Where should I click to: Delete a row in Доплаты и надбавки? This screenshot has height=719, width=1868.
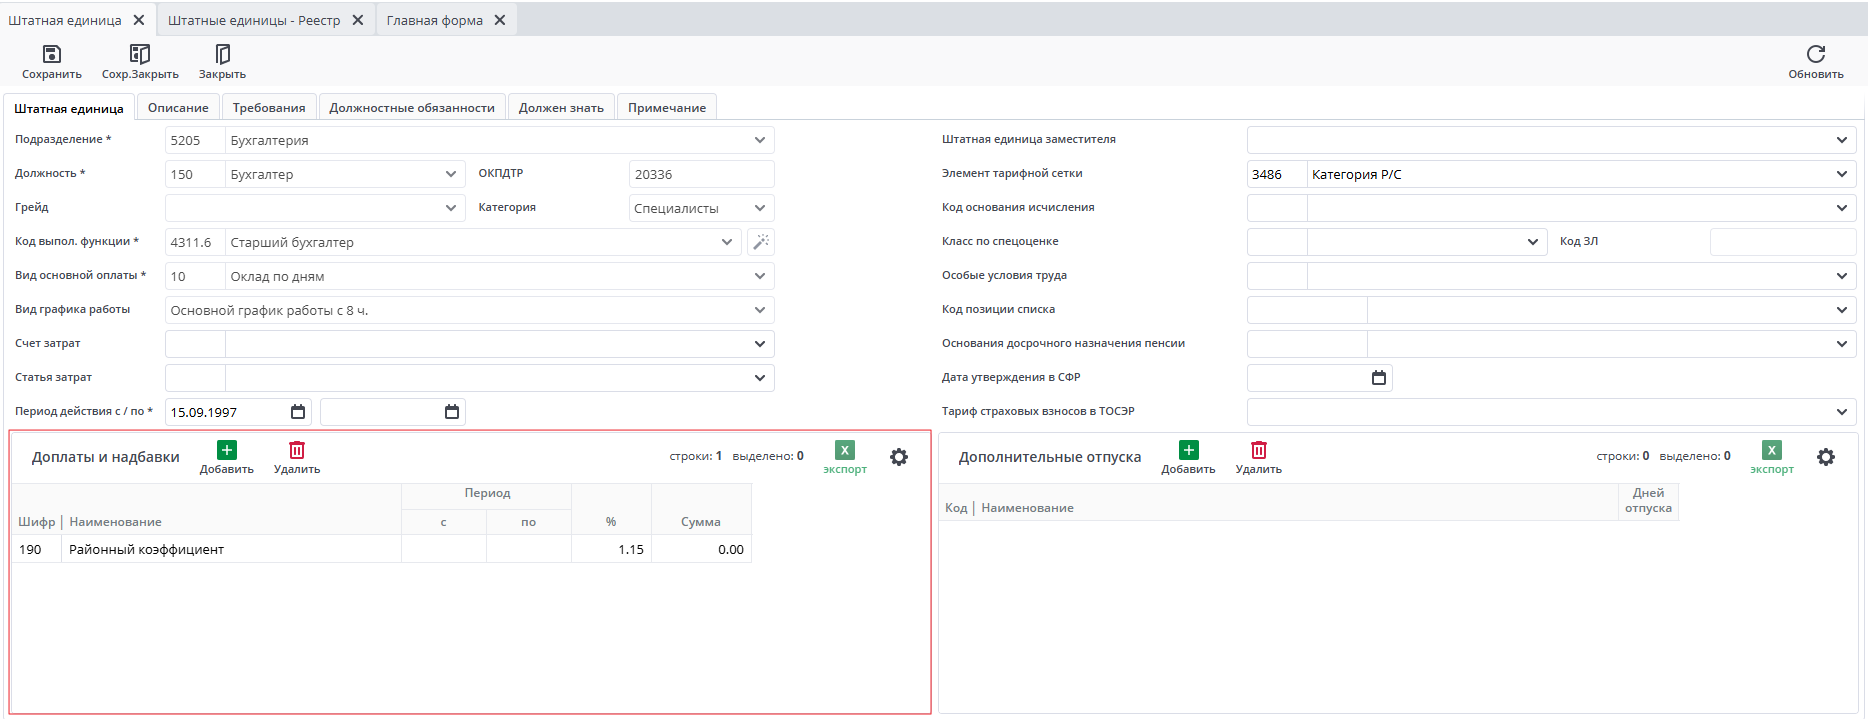297,459
